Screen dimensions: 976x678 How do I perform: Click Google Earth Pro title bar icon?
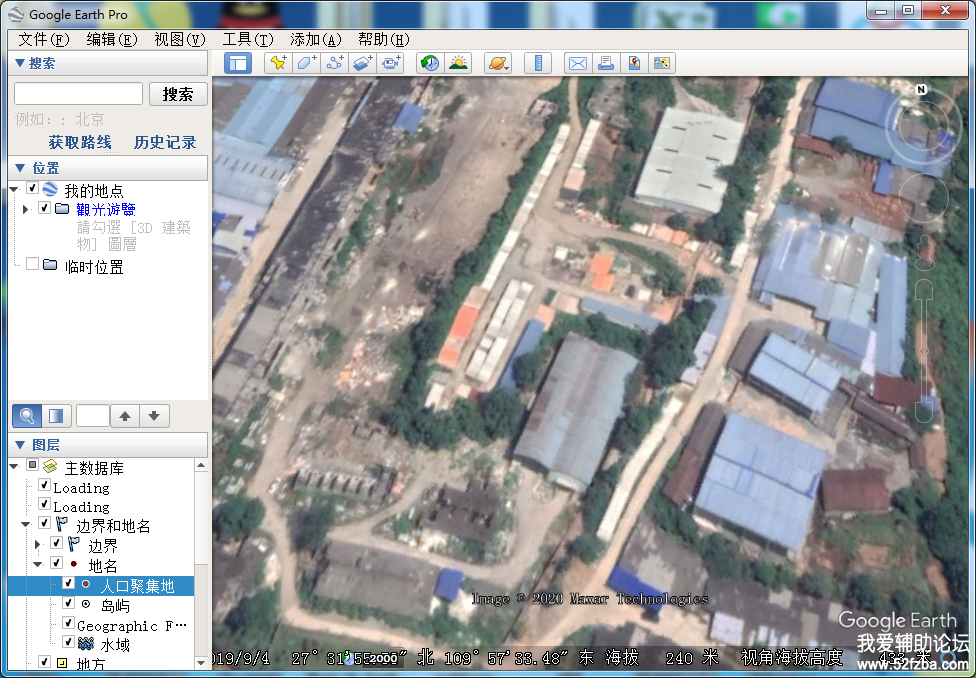pyautogui.click(x=17, y=14)
